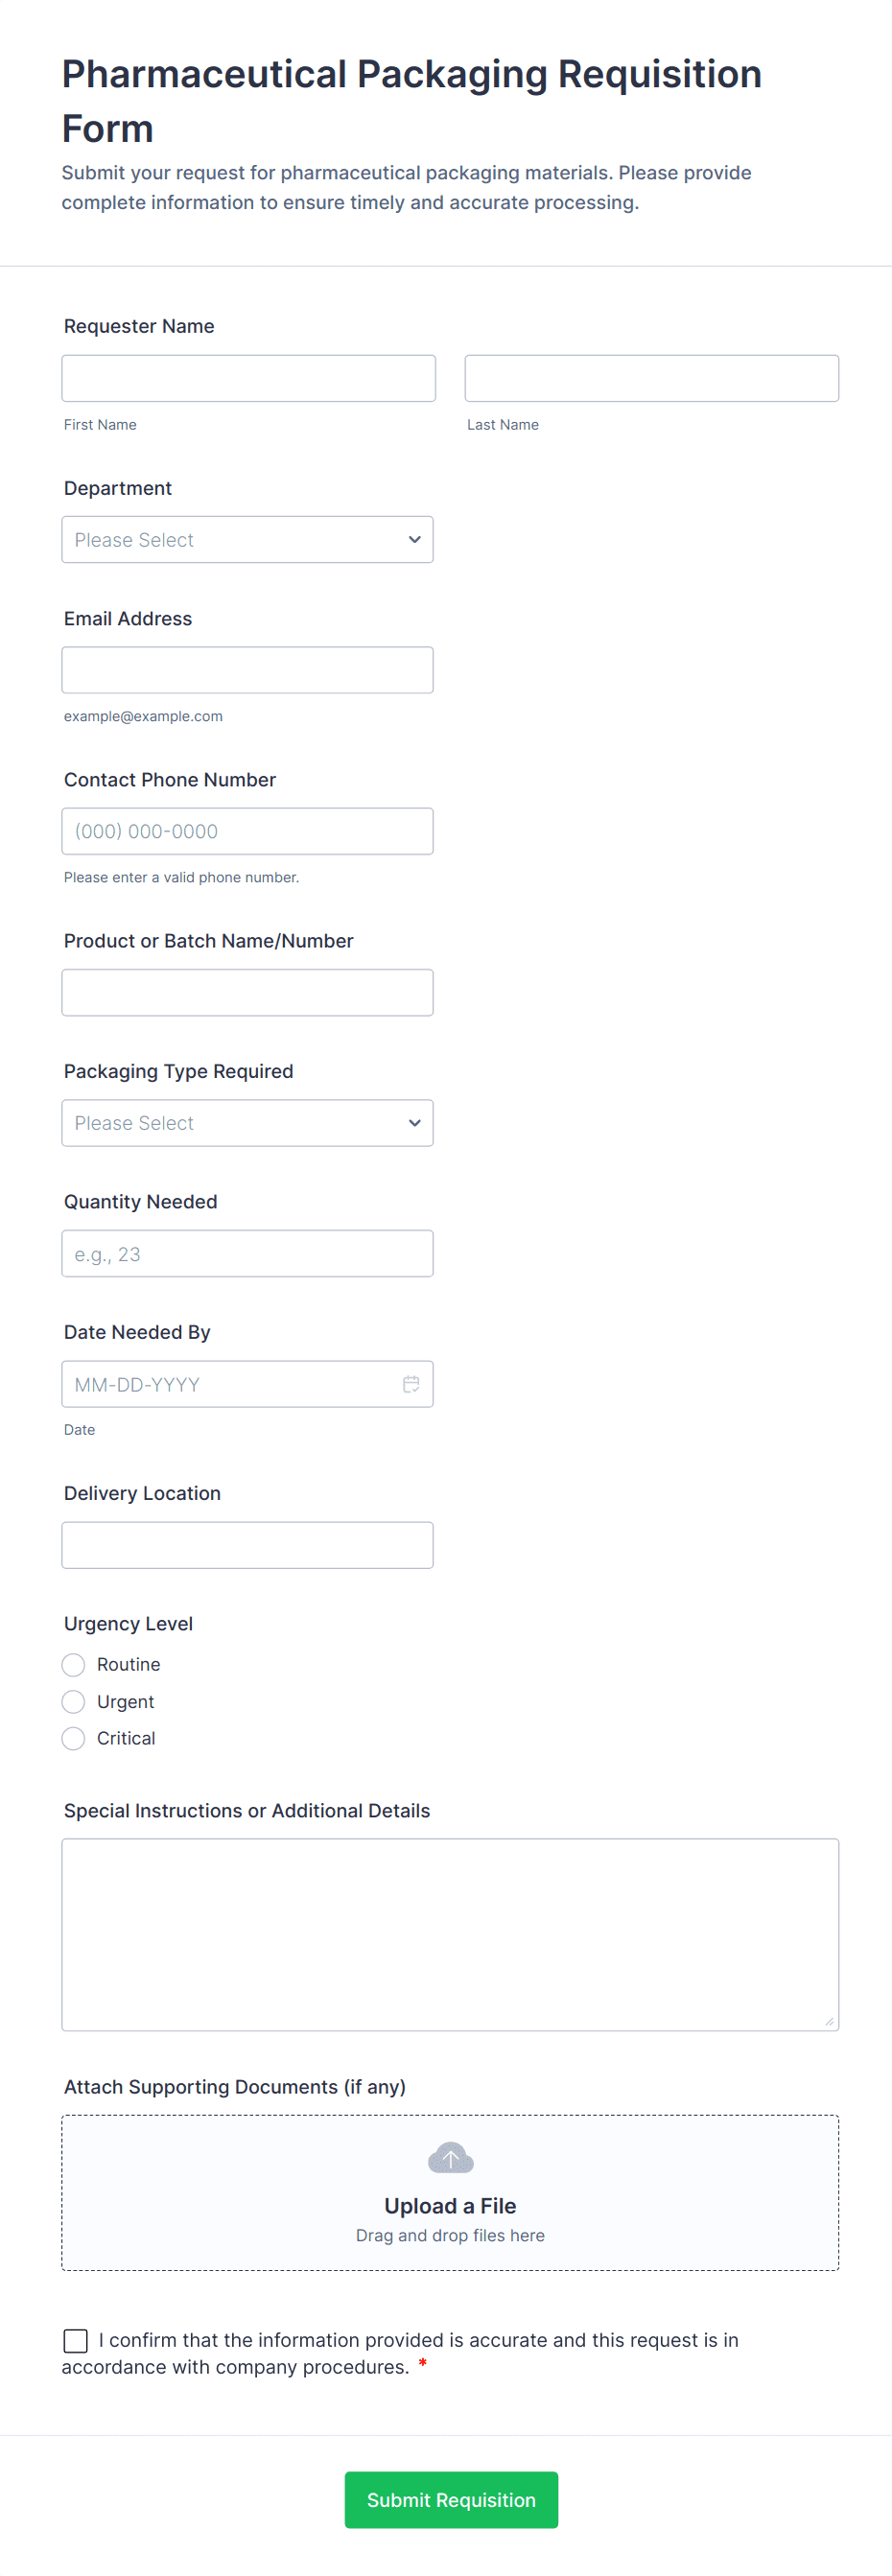Click into the Last Name field
892x2576 pixels.
651,379
